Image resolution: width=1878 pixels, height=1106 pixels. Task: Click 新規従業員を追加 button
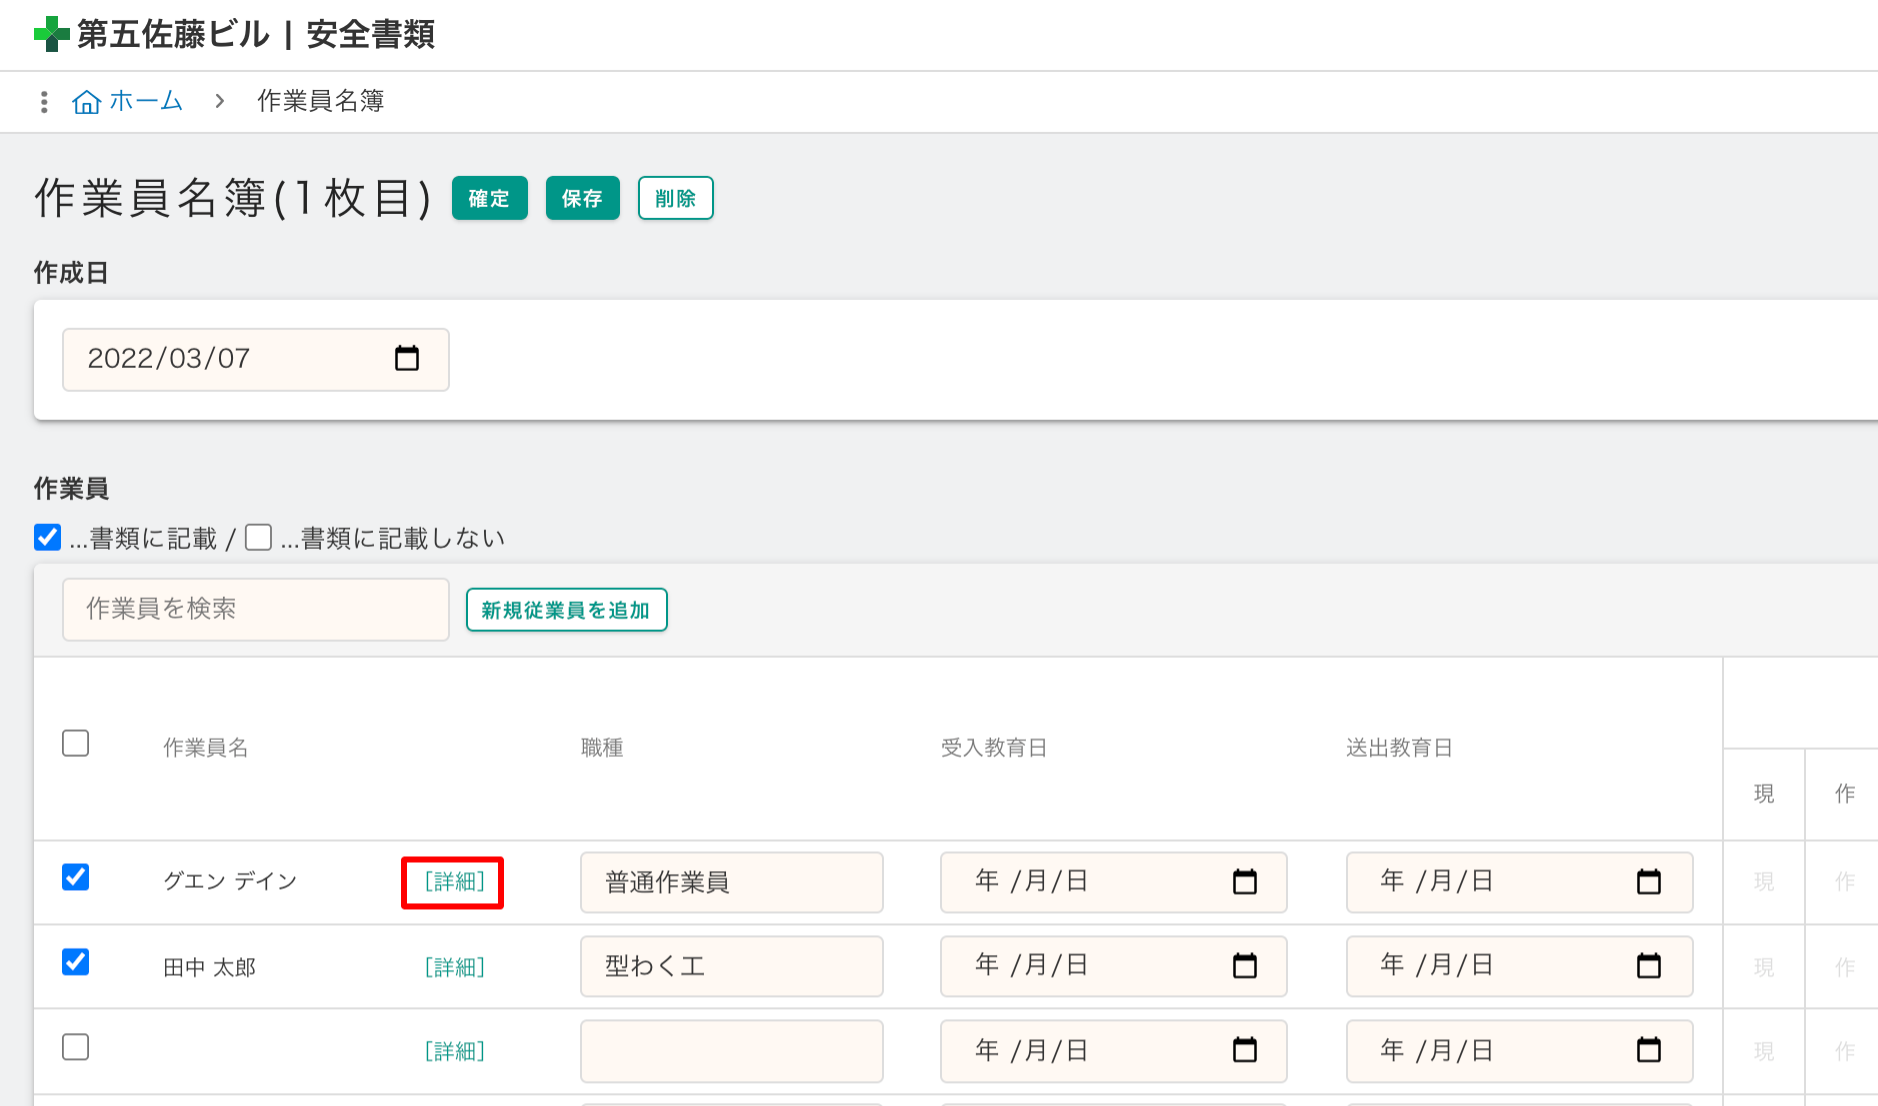pos(566,610)
